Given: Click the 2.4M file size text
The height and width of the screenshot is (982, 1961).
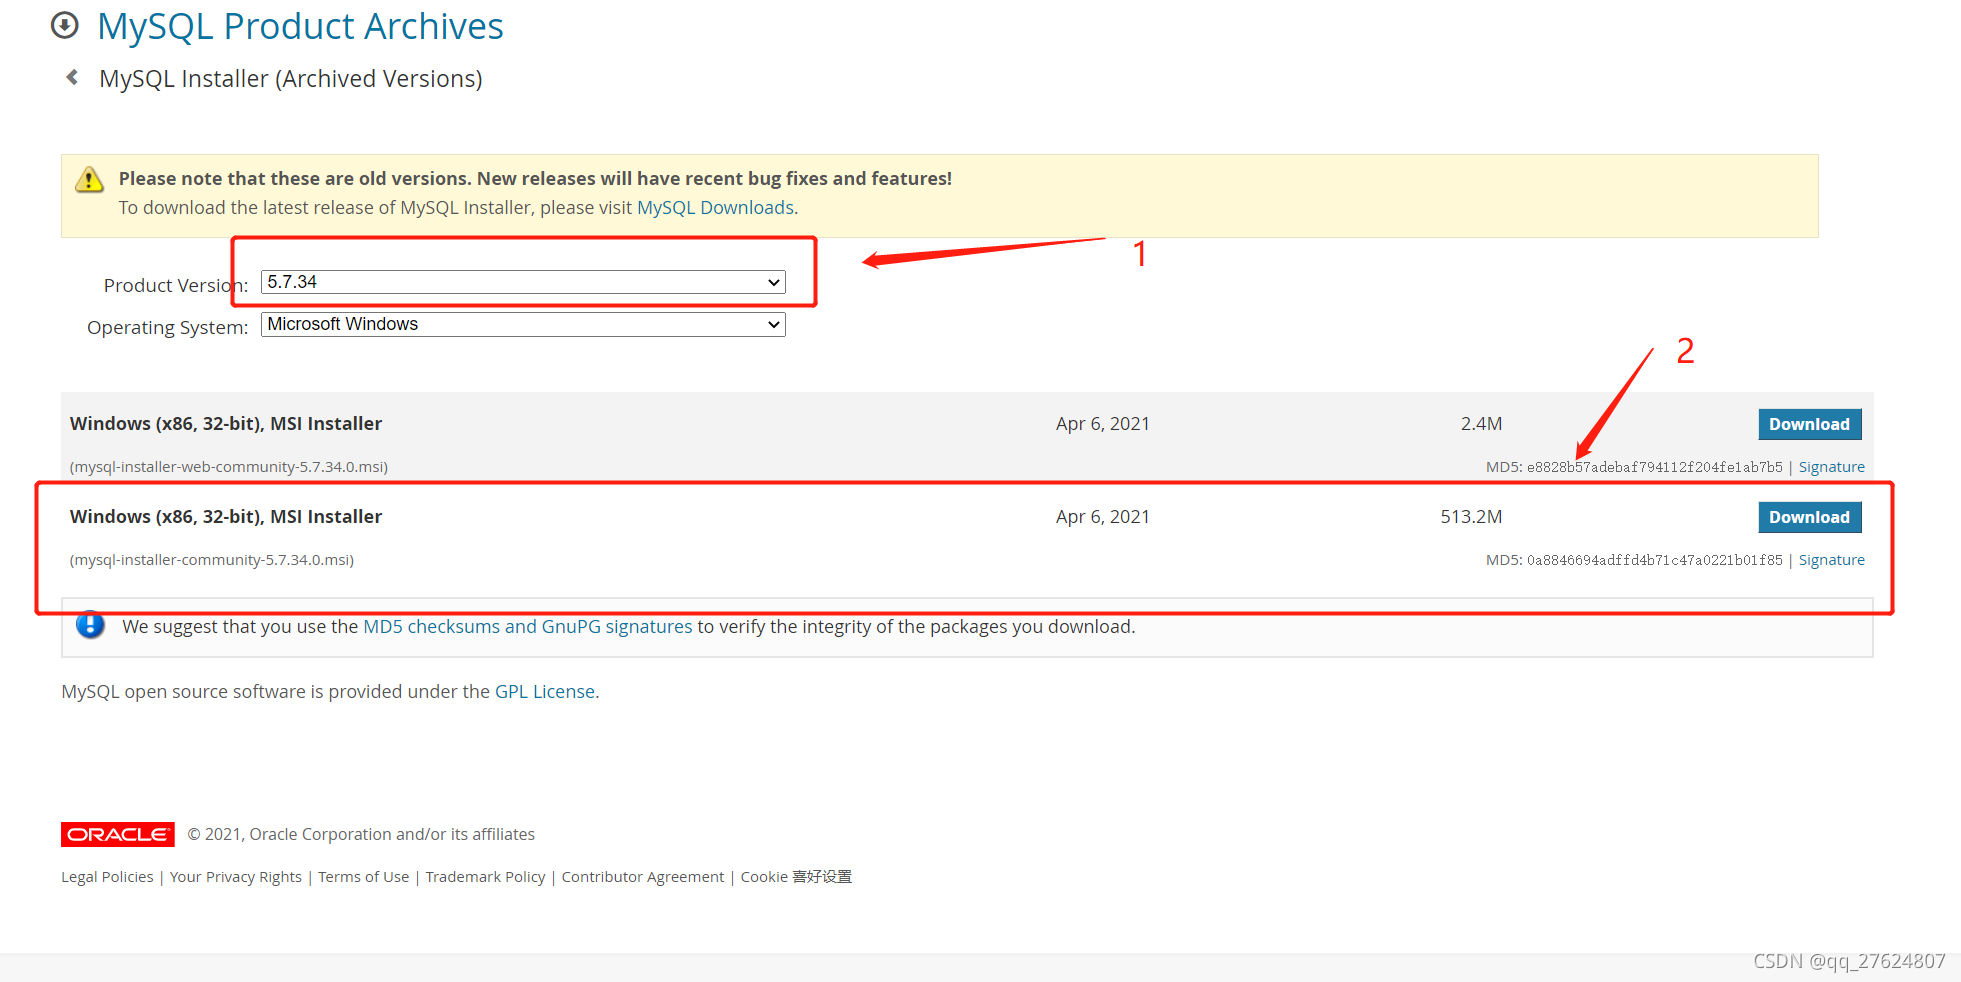Looking at the screenshot, I should click(x=1481, y=424).
